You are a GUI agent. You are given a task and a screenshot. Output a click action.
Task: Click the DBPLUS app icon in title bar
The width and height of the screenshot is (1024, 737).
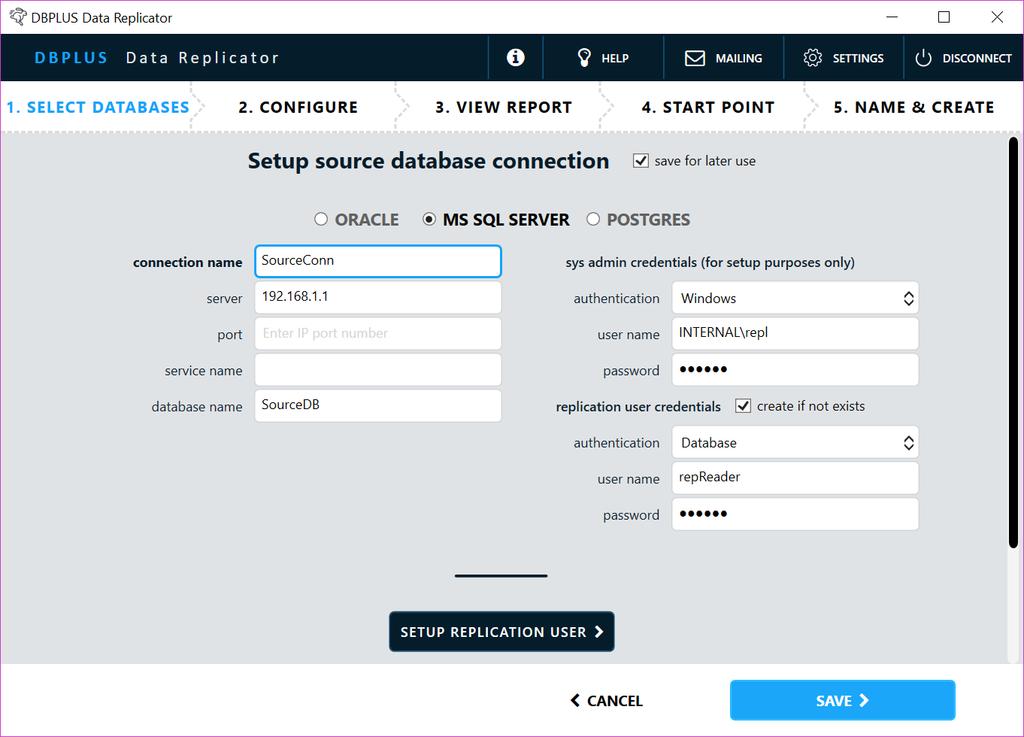[18, 17]
